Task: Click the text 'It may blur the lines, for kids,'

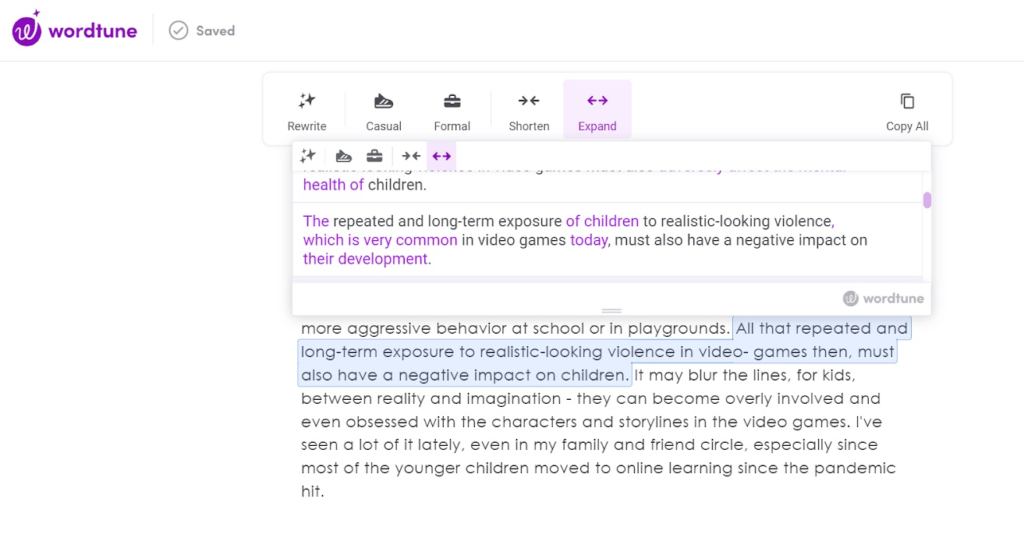Action: coord(744,375)
